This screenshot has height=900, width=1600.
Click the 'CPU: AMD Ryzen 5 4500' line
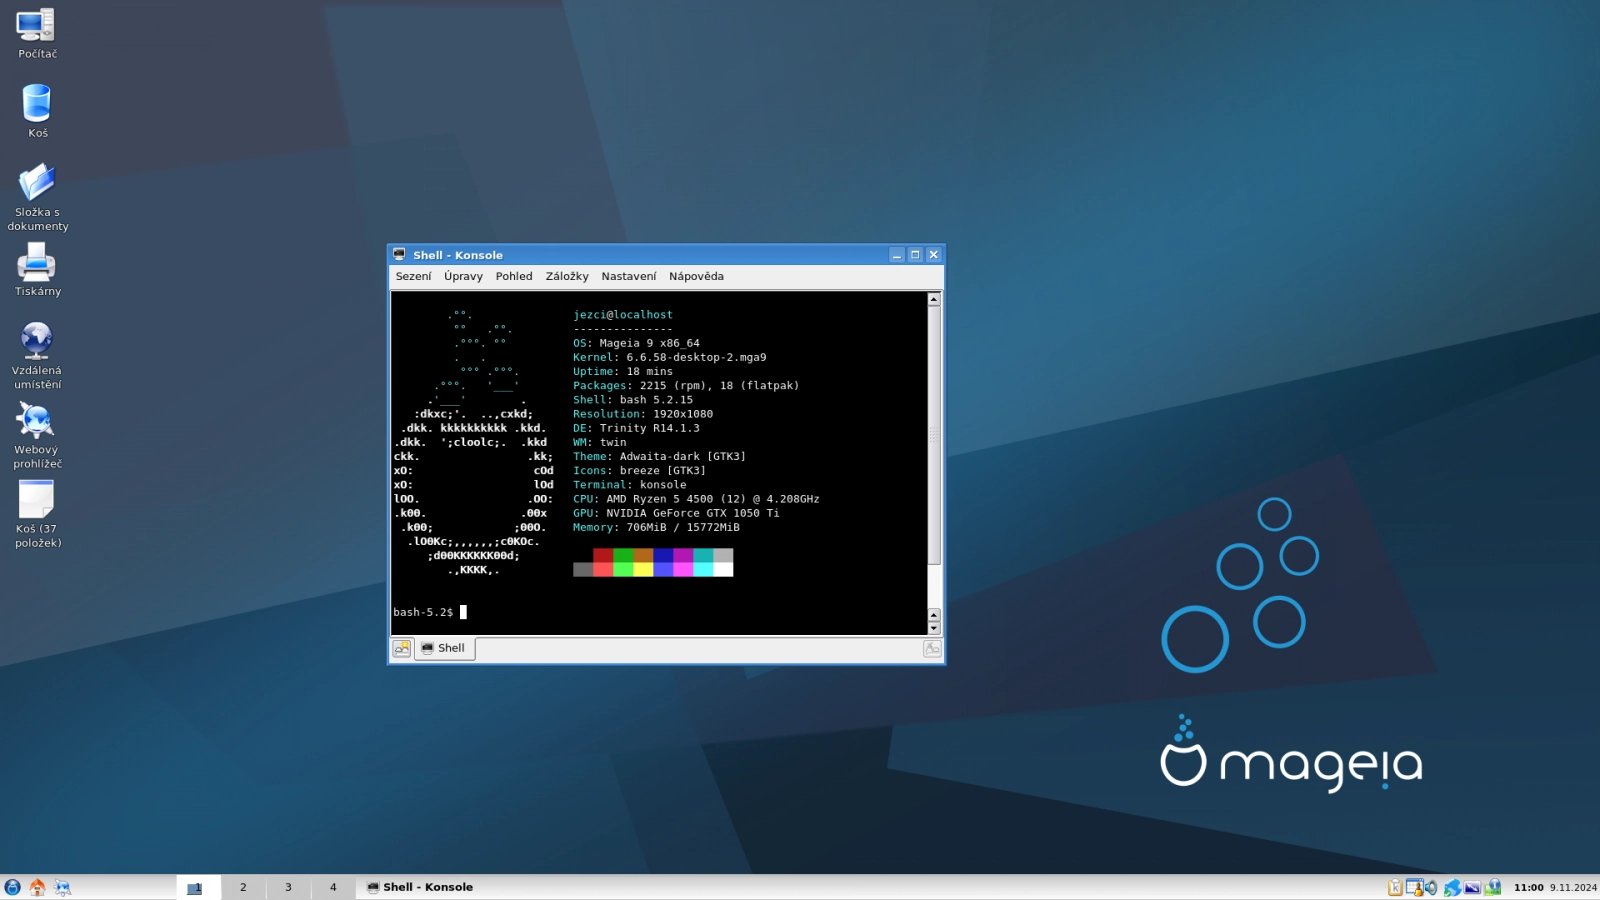point(696,499)
